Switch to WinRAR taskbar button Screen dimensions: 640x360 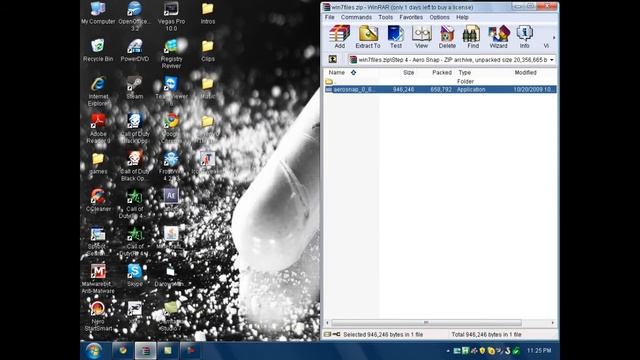pos(146,351)
